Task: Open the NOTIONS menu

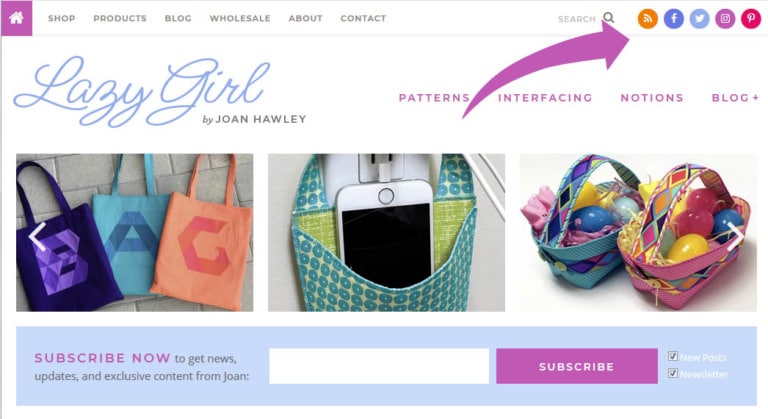Action: tap(652, 98)
